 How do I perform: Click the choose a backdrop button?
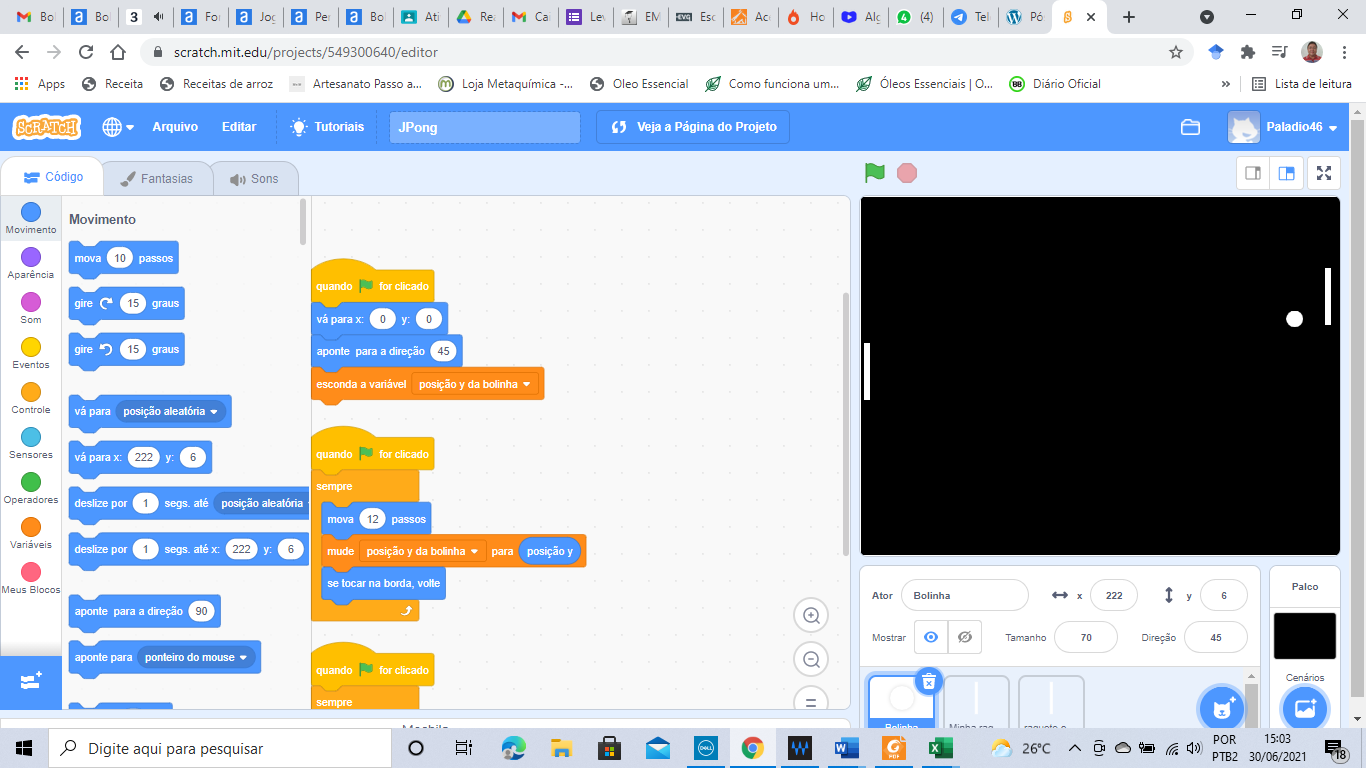coord(1304,709)
